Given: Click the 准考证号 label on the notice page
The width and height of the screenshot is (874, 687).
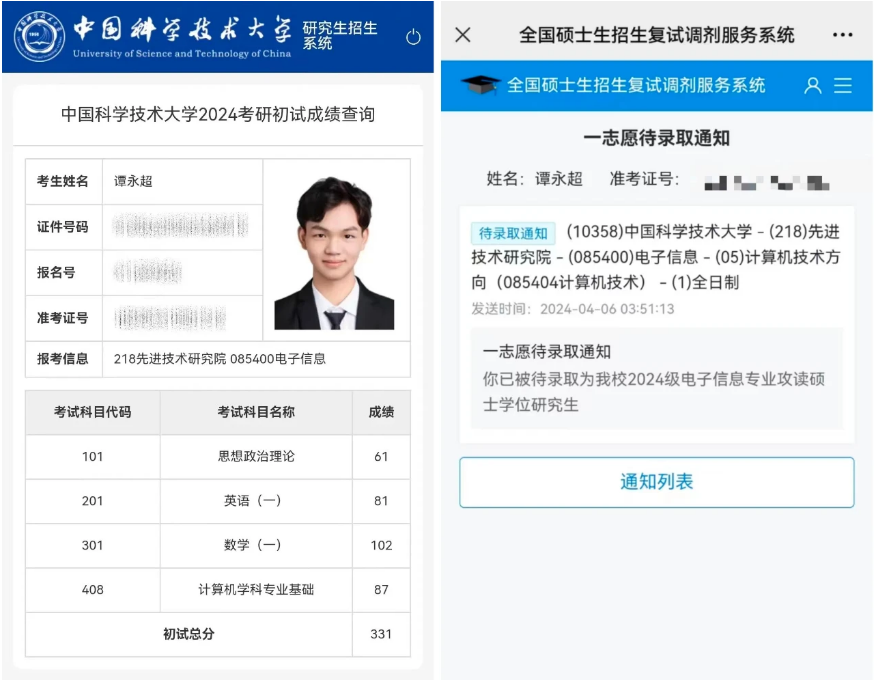Looking at the screenshot, I should [644, 179].
